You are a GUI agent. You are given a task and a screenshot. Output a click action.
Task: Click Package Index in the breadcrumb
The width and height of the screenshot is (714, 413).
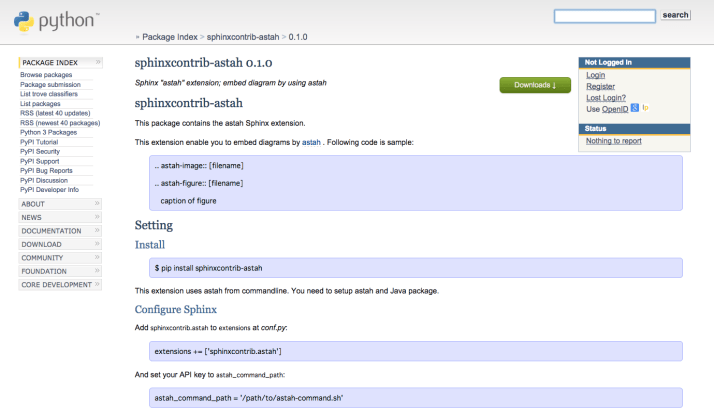pos(169,37)
